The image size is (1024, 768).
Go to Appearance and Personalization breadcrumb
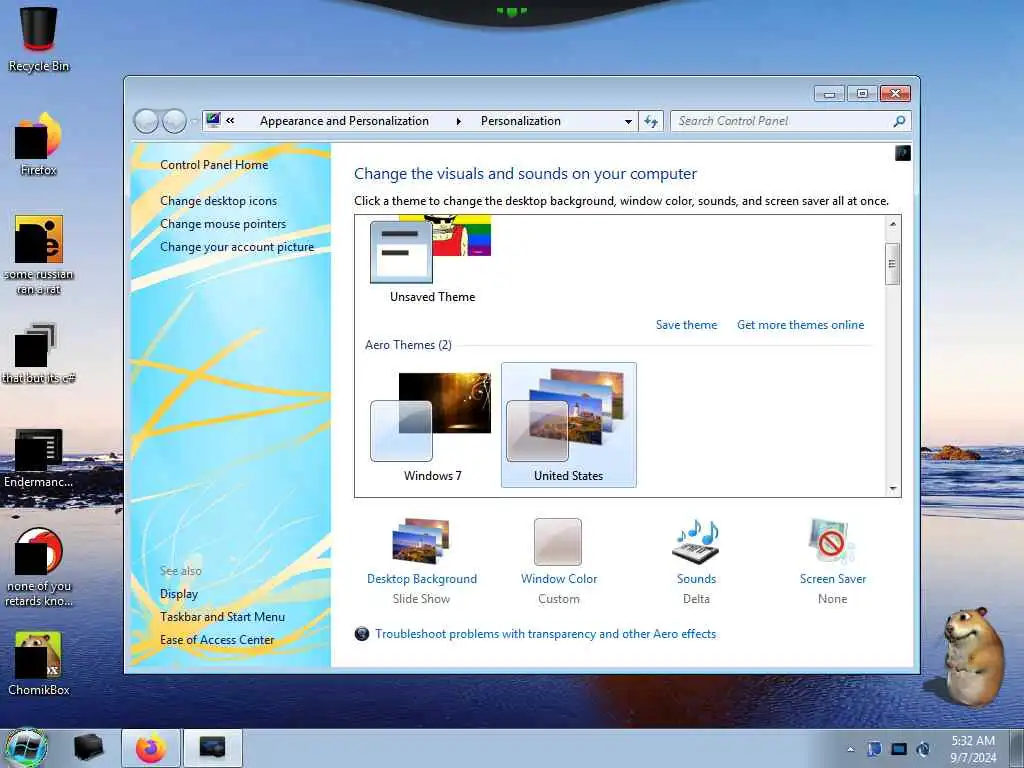344,121
